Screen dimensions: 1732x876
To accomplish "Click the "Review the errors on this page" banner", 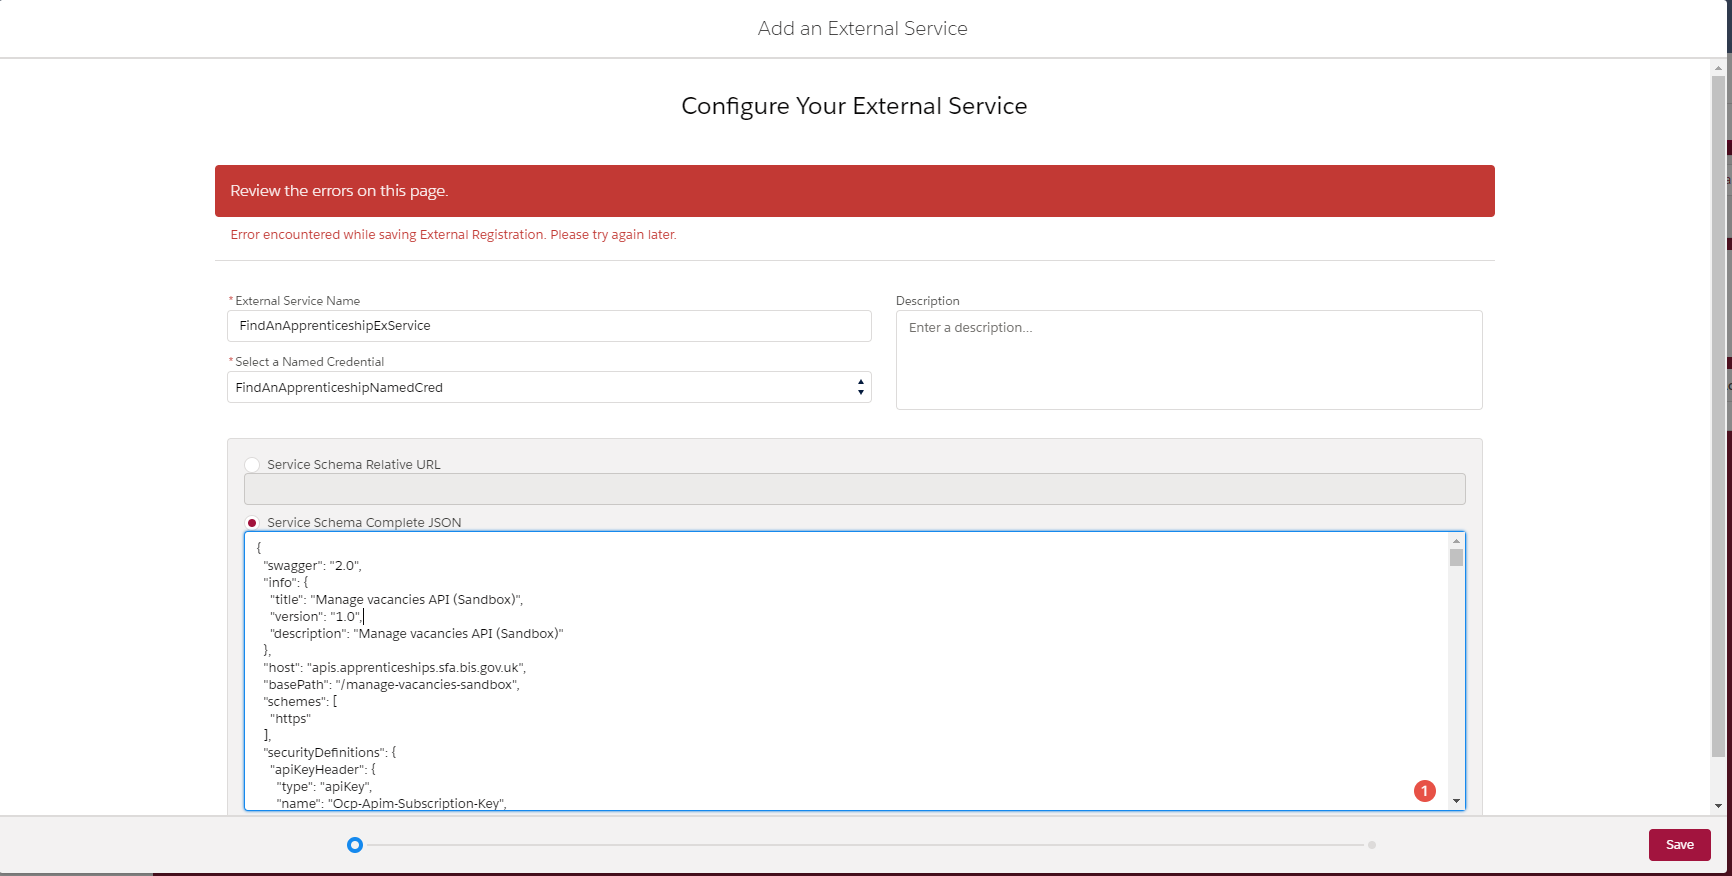I will tap(854, 191).
